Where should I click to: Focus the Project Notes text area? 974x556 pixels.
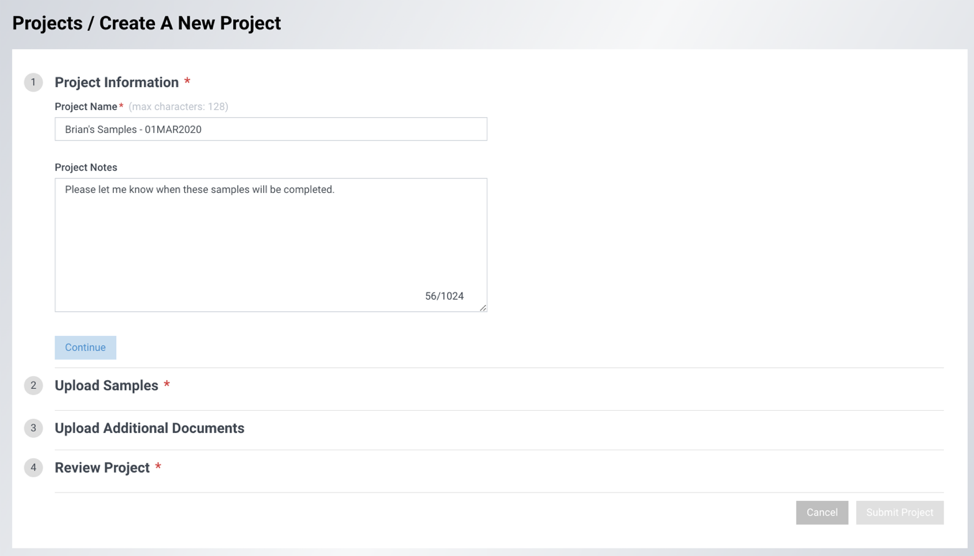click(x=271, y=245)
